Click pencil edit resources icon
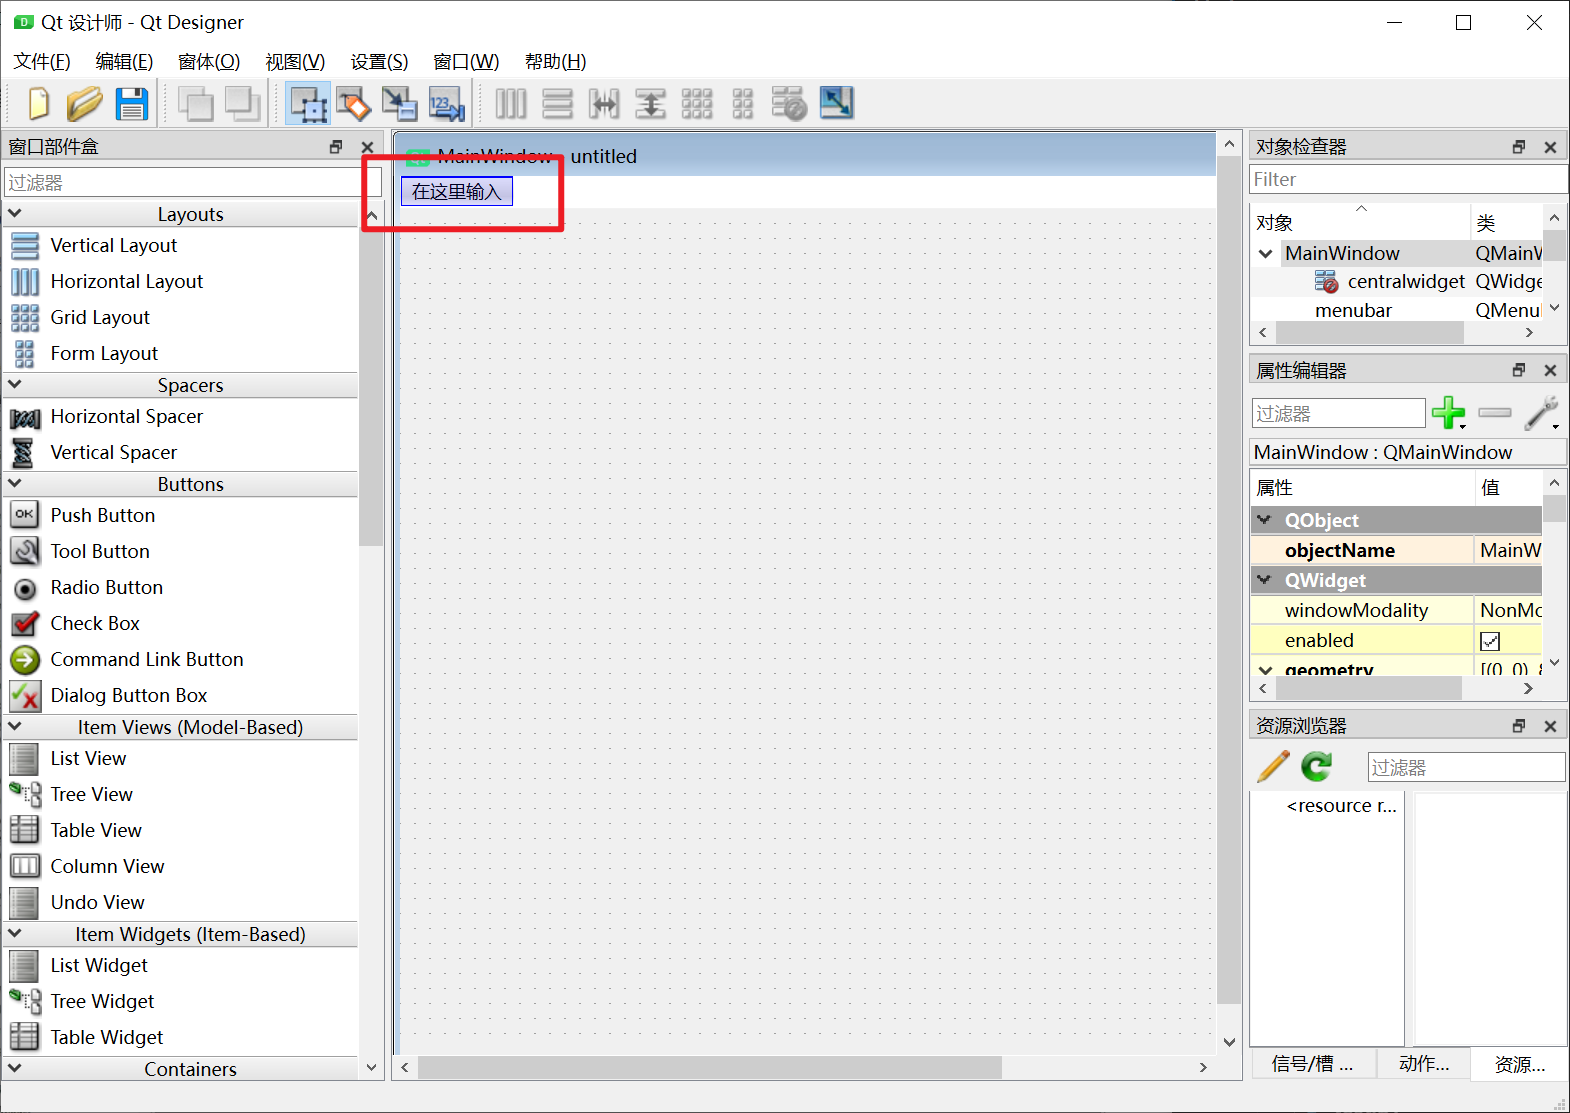This screenshot has height=1113, width=1570. 1273,767
